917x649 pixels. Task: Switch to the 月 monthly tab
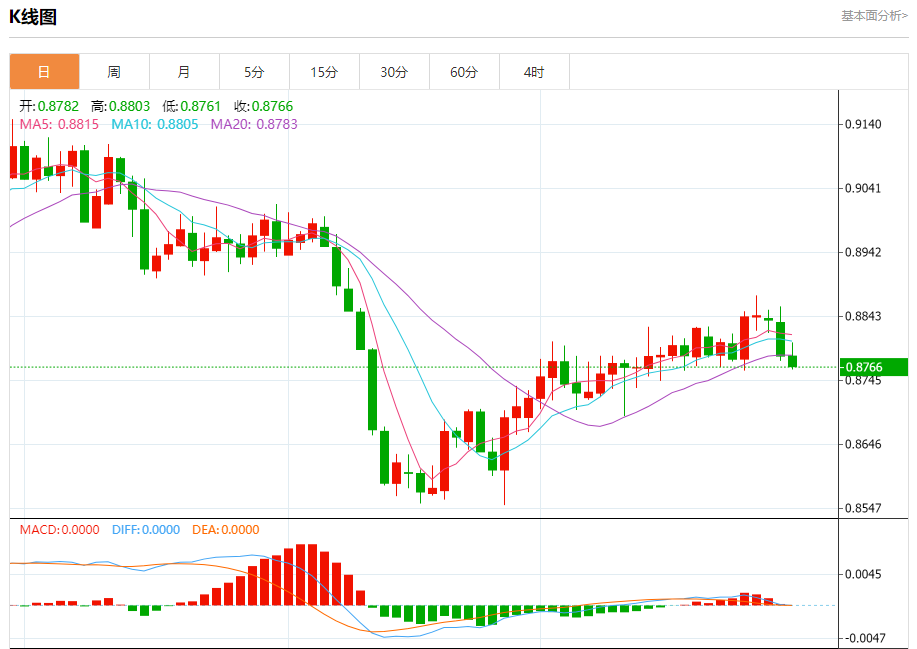pos(184,72)
